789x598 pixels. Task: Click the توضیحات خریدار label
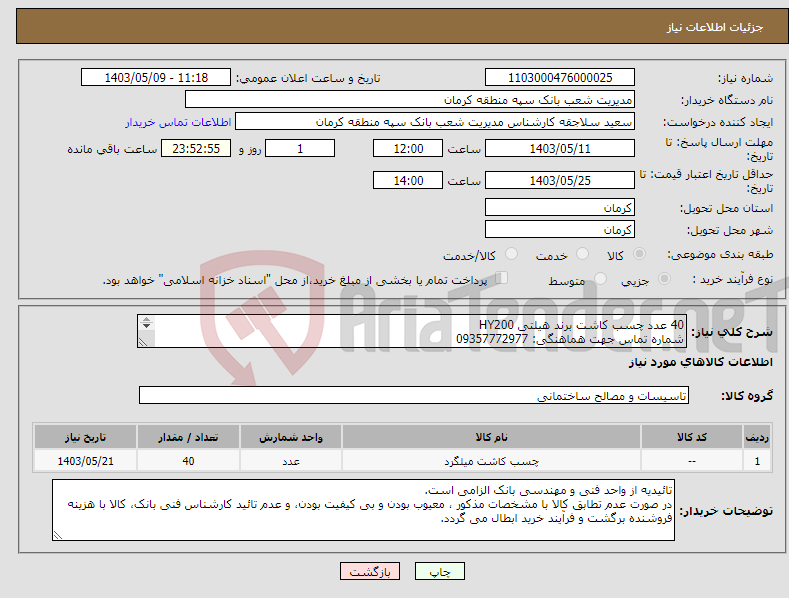coord(726,511)
